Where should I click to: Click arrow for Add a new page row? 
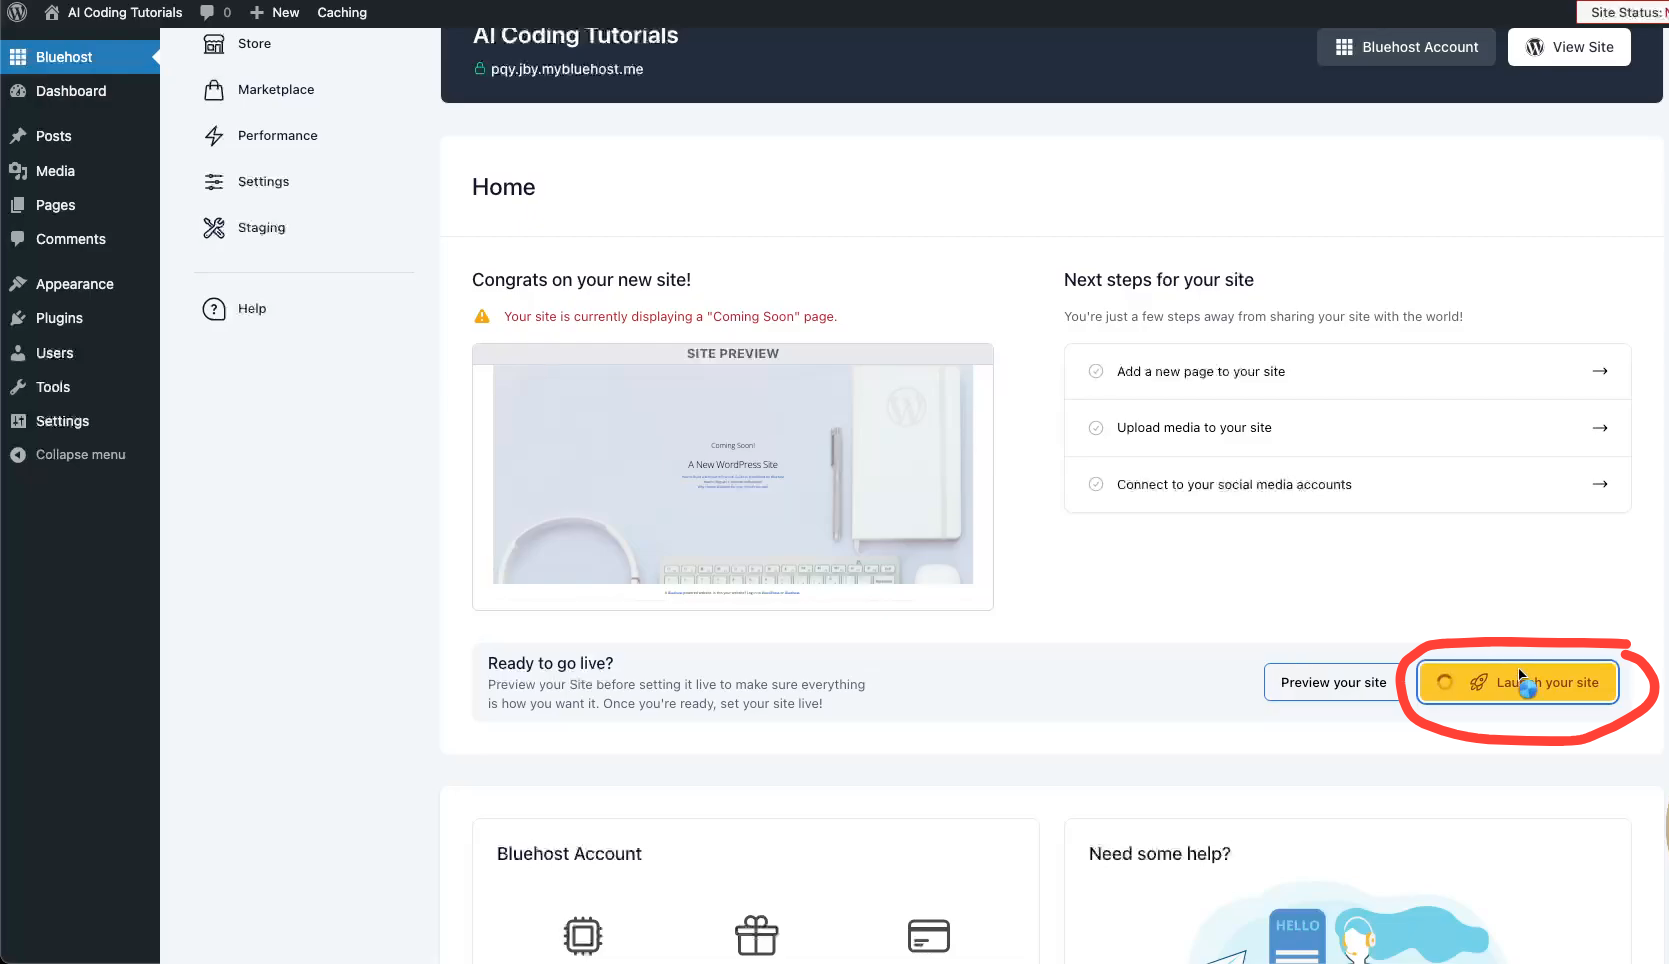[x=1600, y=371]
